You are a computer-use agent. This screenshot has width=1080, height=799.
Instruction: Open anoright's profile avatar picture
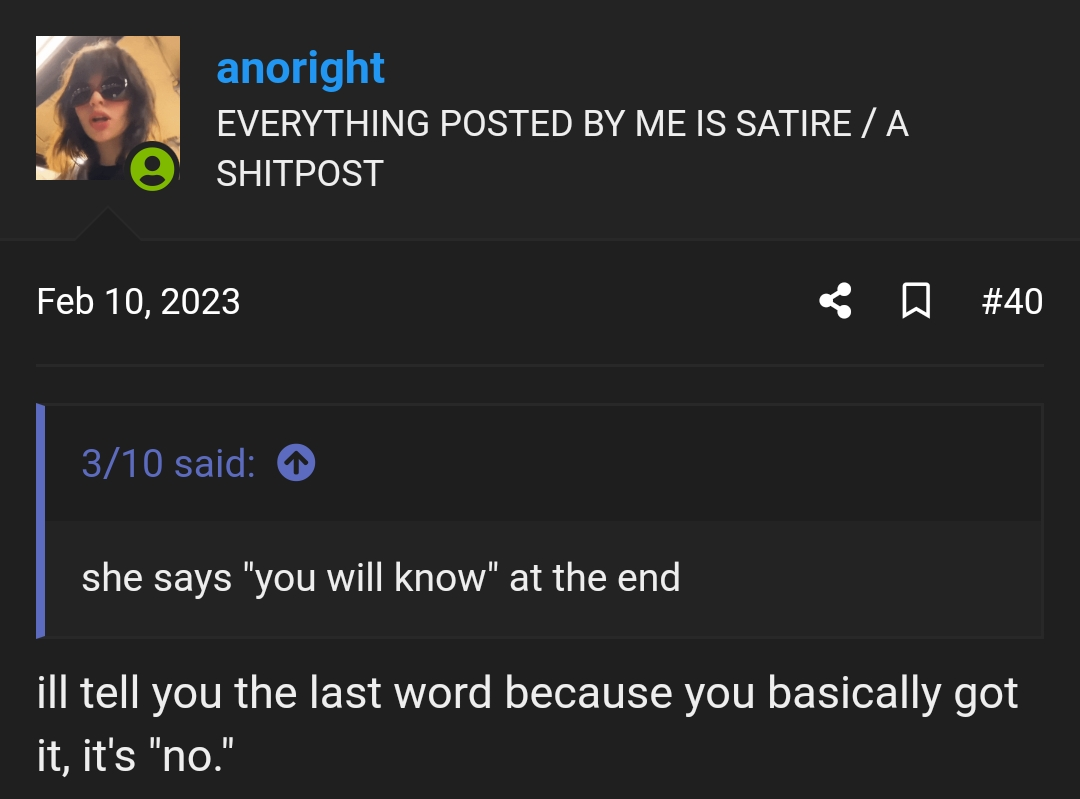[107, 107]
